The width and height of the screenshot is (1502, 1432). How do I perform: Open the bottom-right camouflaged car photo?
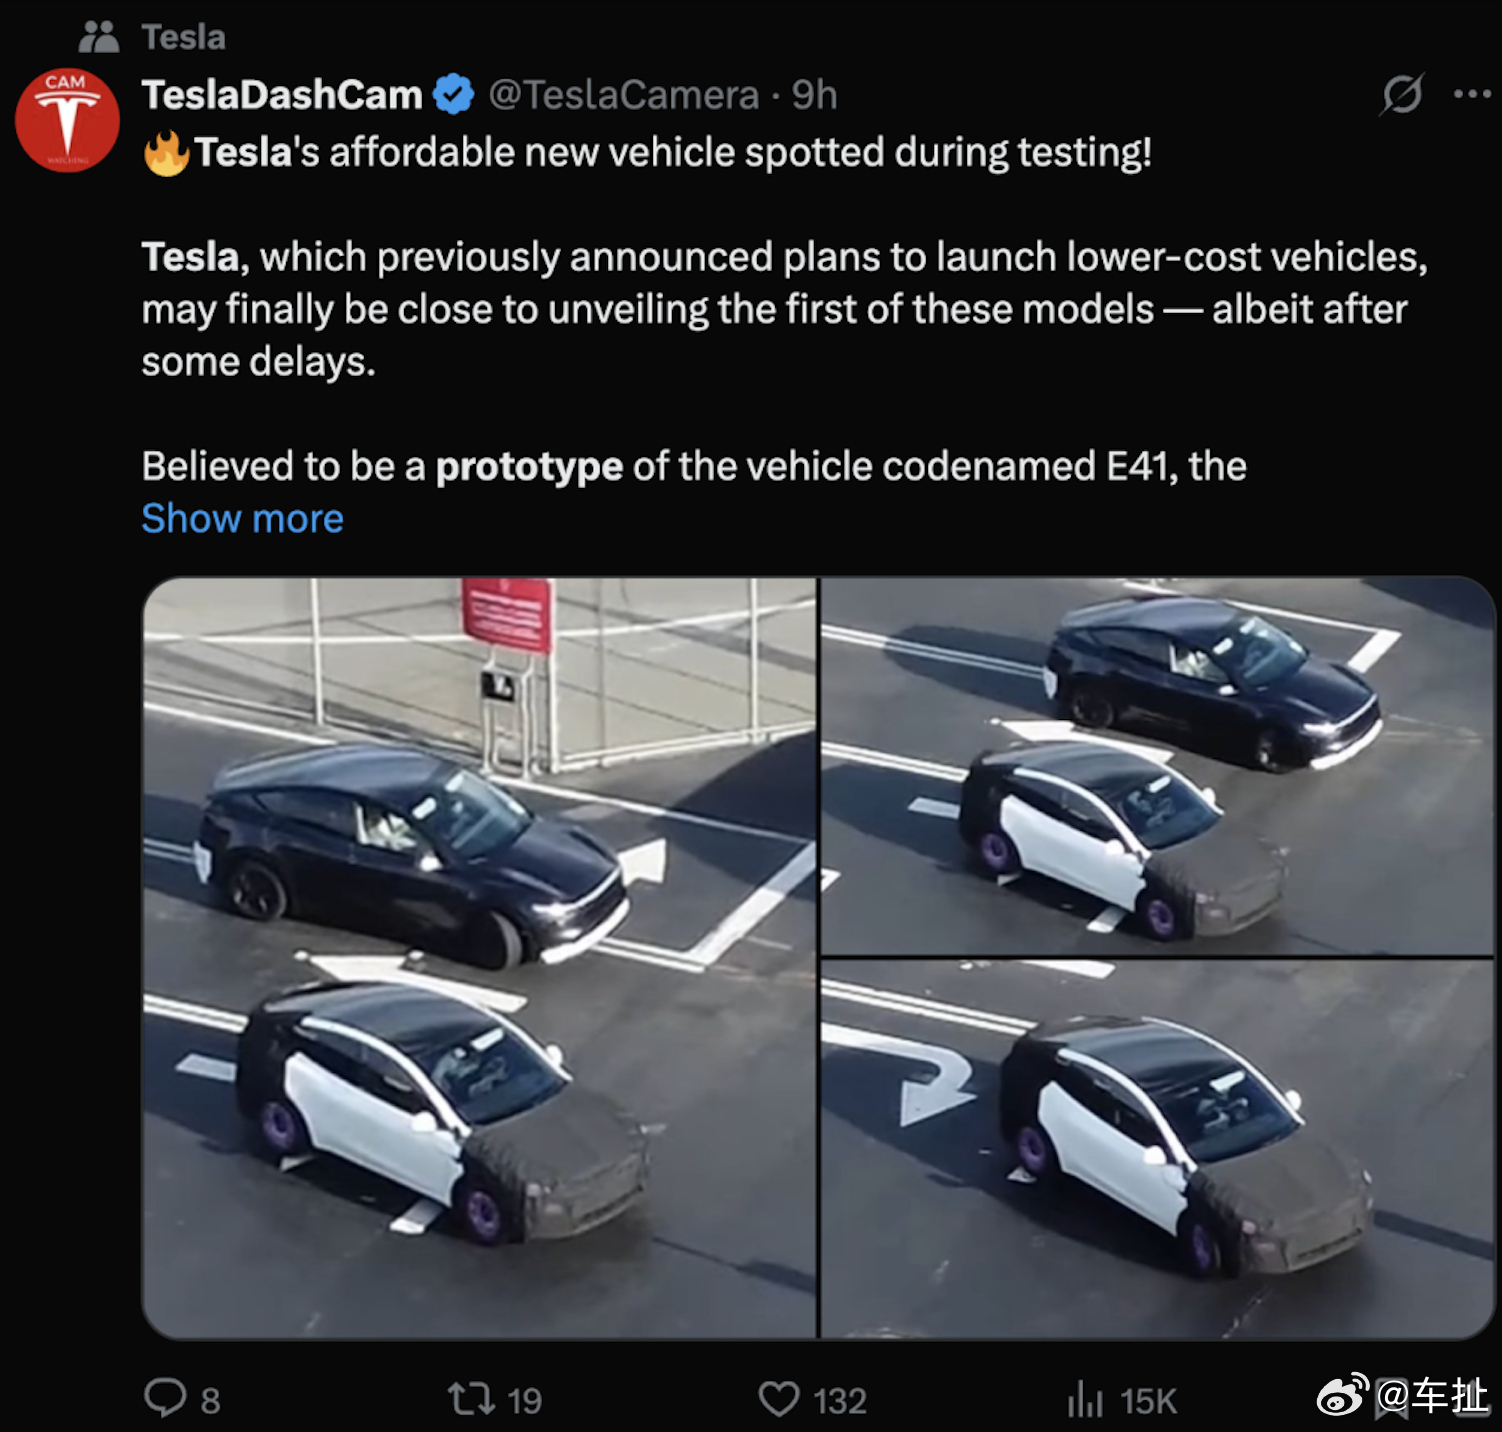pos(1157,1149)
